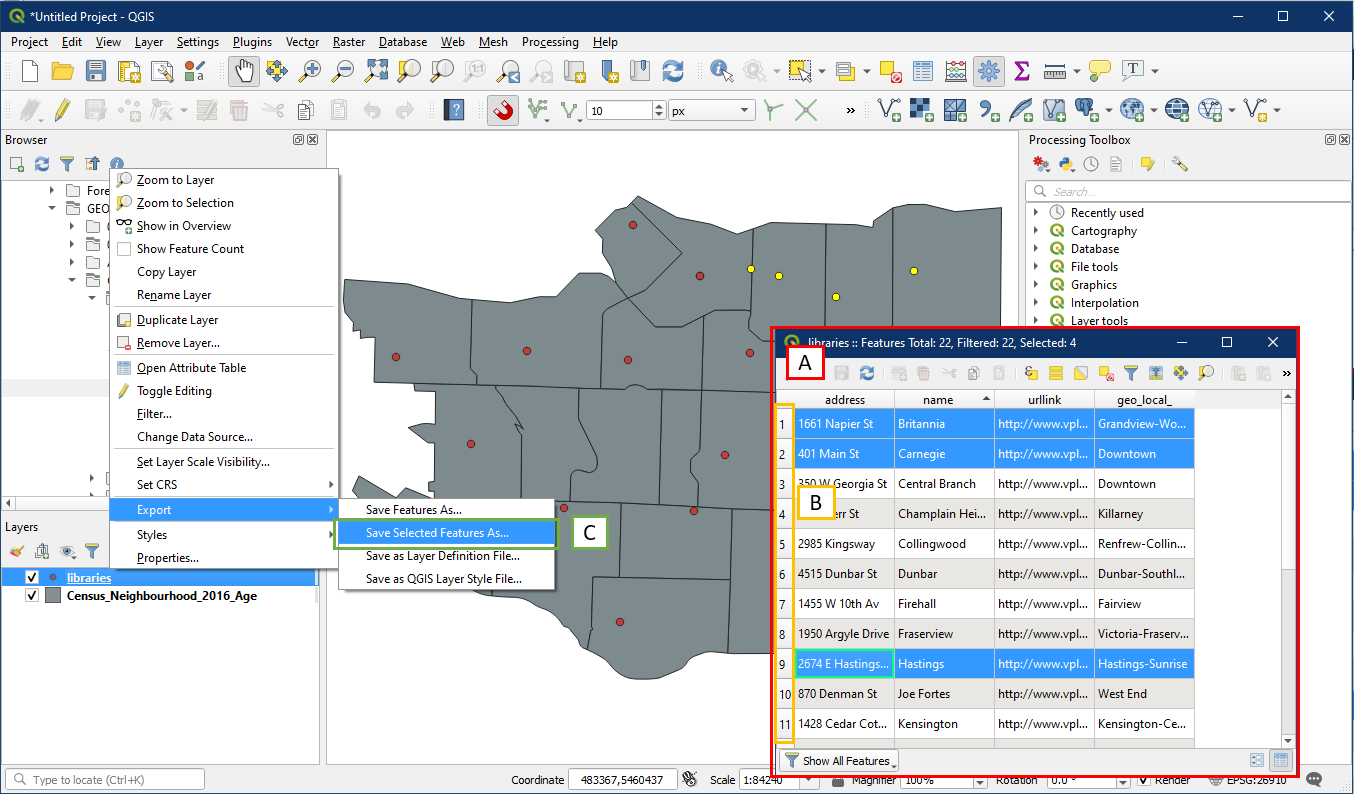The height and width of the screenshot is (794, 1354).
Task: Toggle the Show Feature Count checkbox
Action: (125, 249)
